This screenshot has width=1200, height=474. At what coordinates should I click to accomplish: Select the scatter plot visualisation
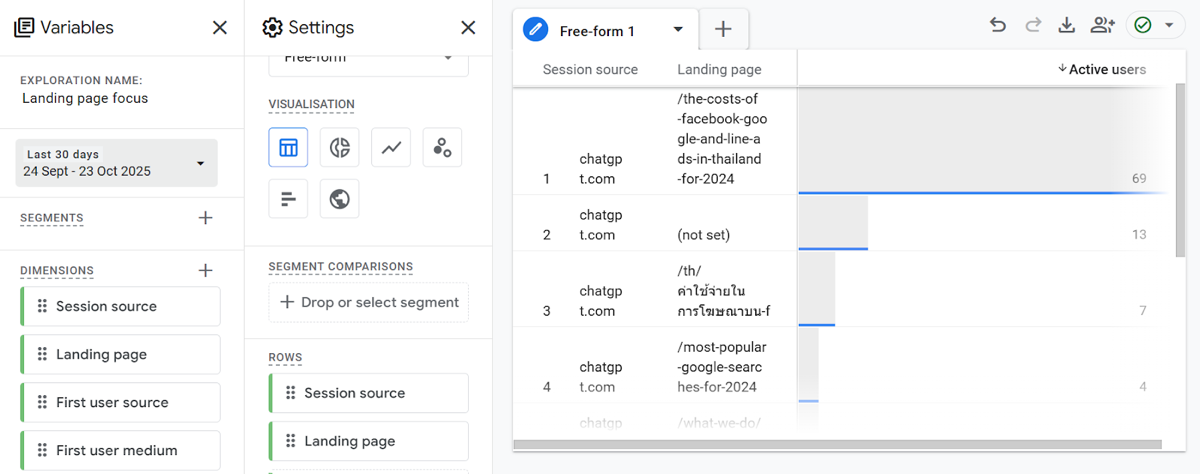point(442,148)
